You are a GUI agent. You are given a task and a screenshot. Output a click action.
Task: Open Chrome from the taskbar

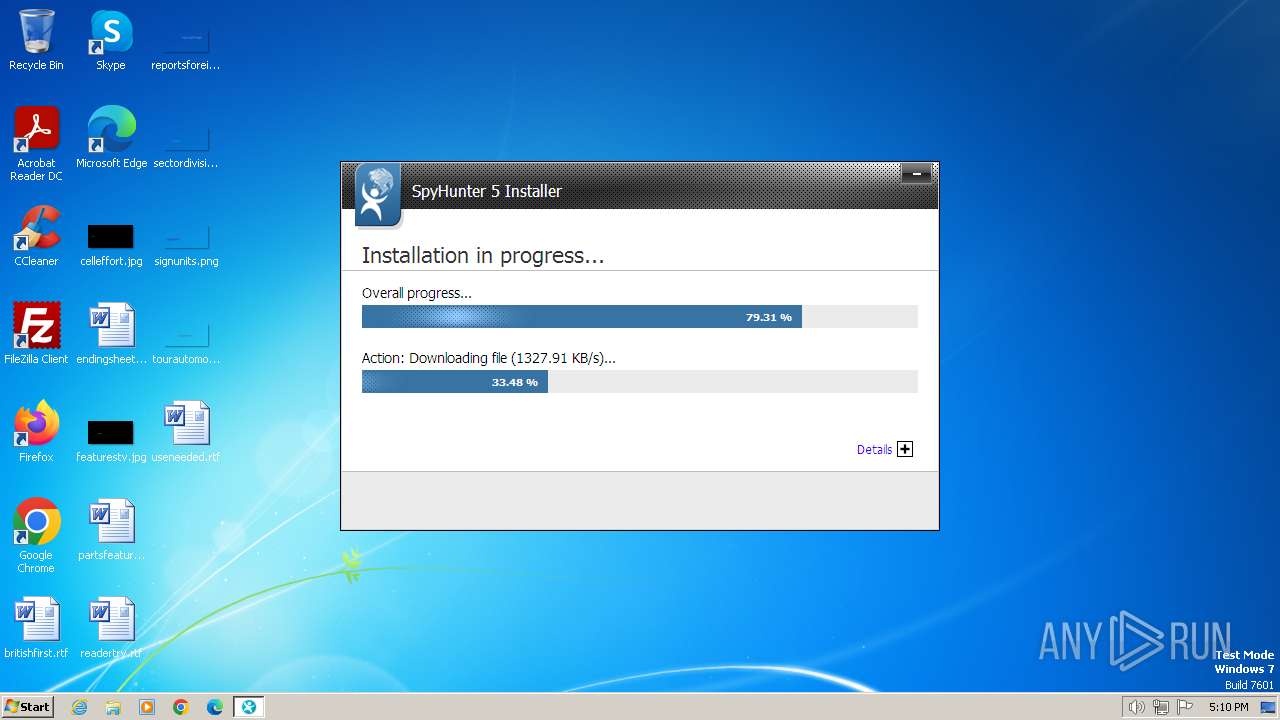[181, 707]
